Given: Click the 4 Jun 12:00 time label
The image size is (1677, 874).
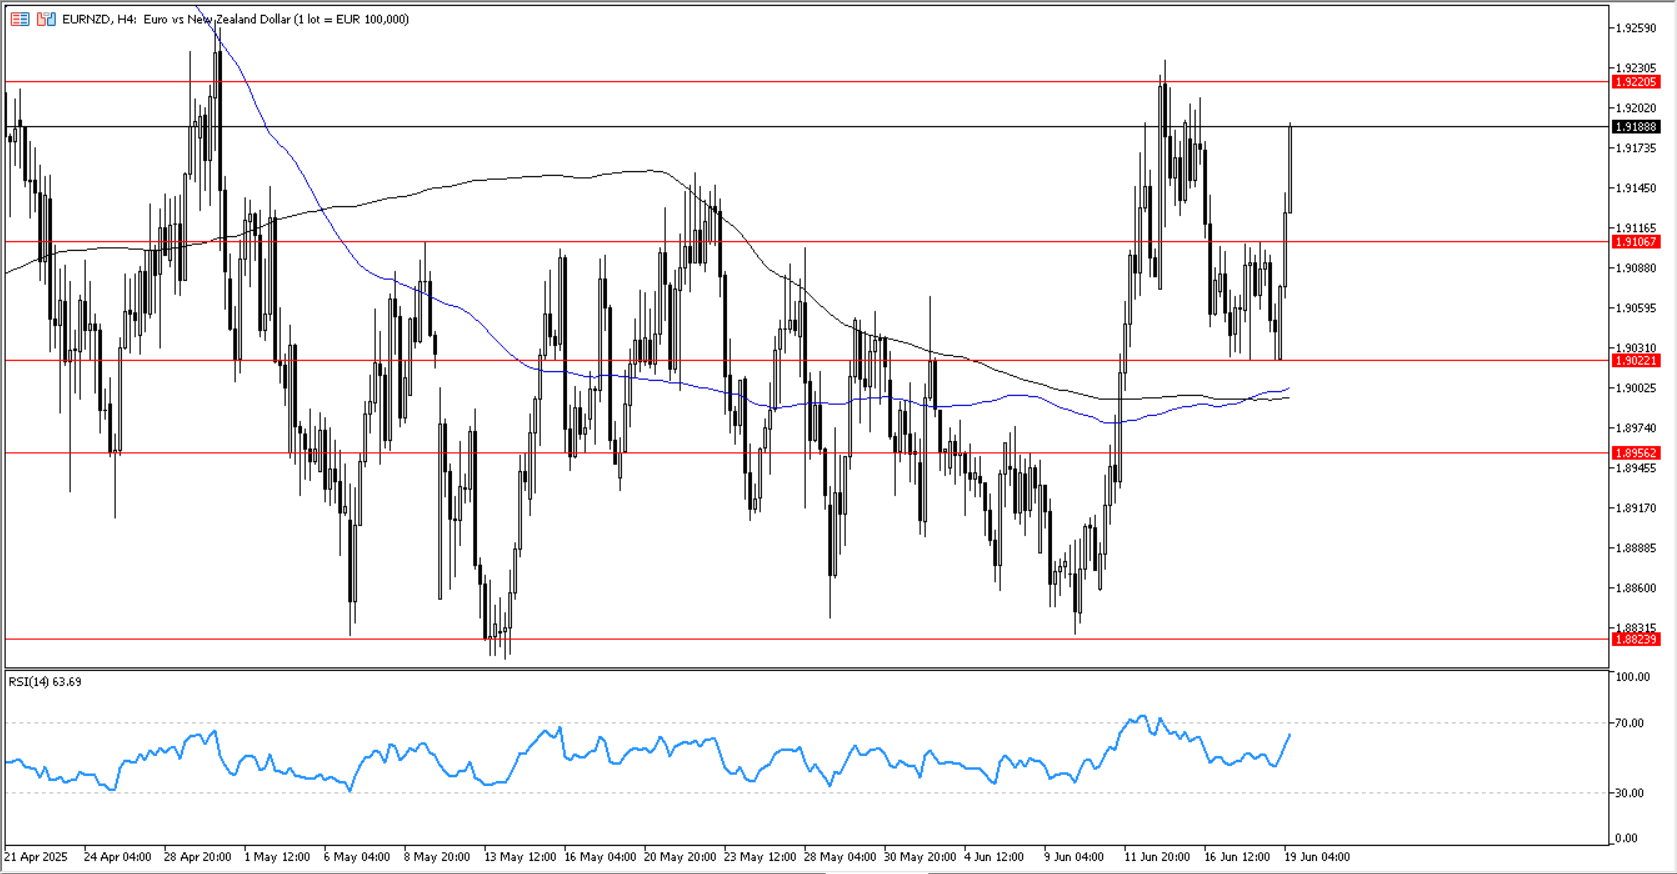Looking at the screenshot, I should [995, 857].
